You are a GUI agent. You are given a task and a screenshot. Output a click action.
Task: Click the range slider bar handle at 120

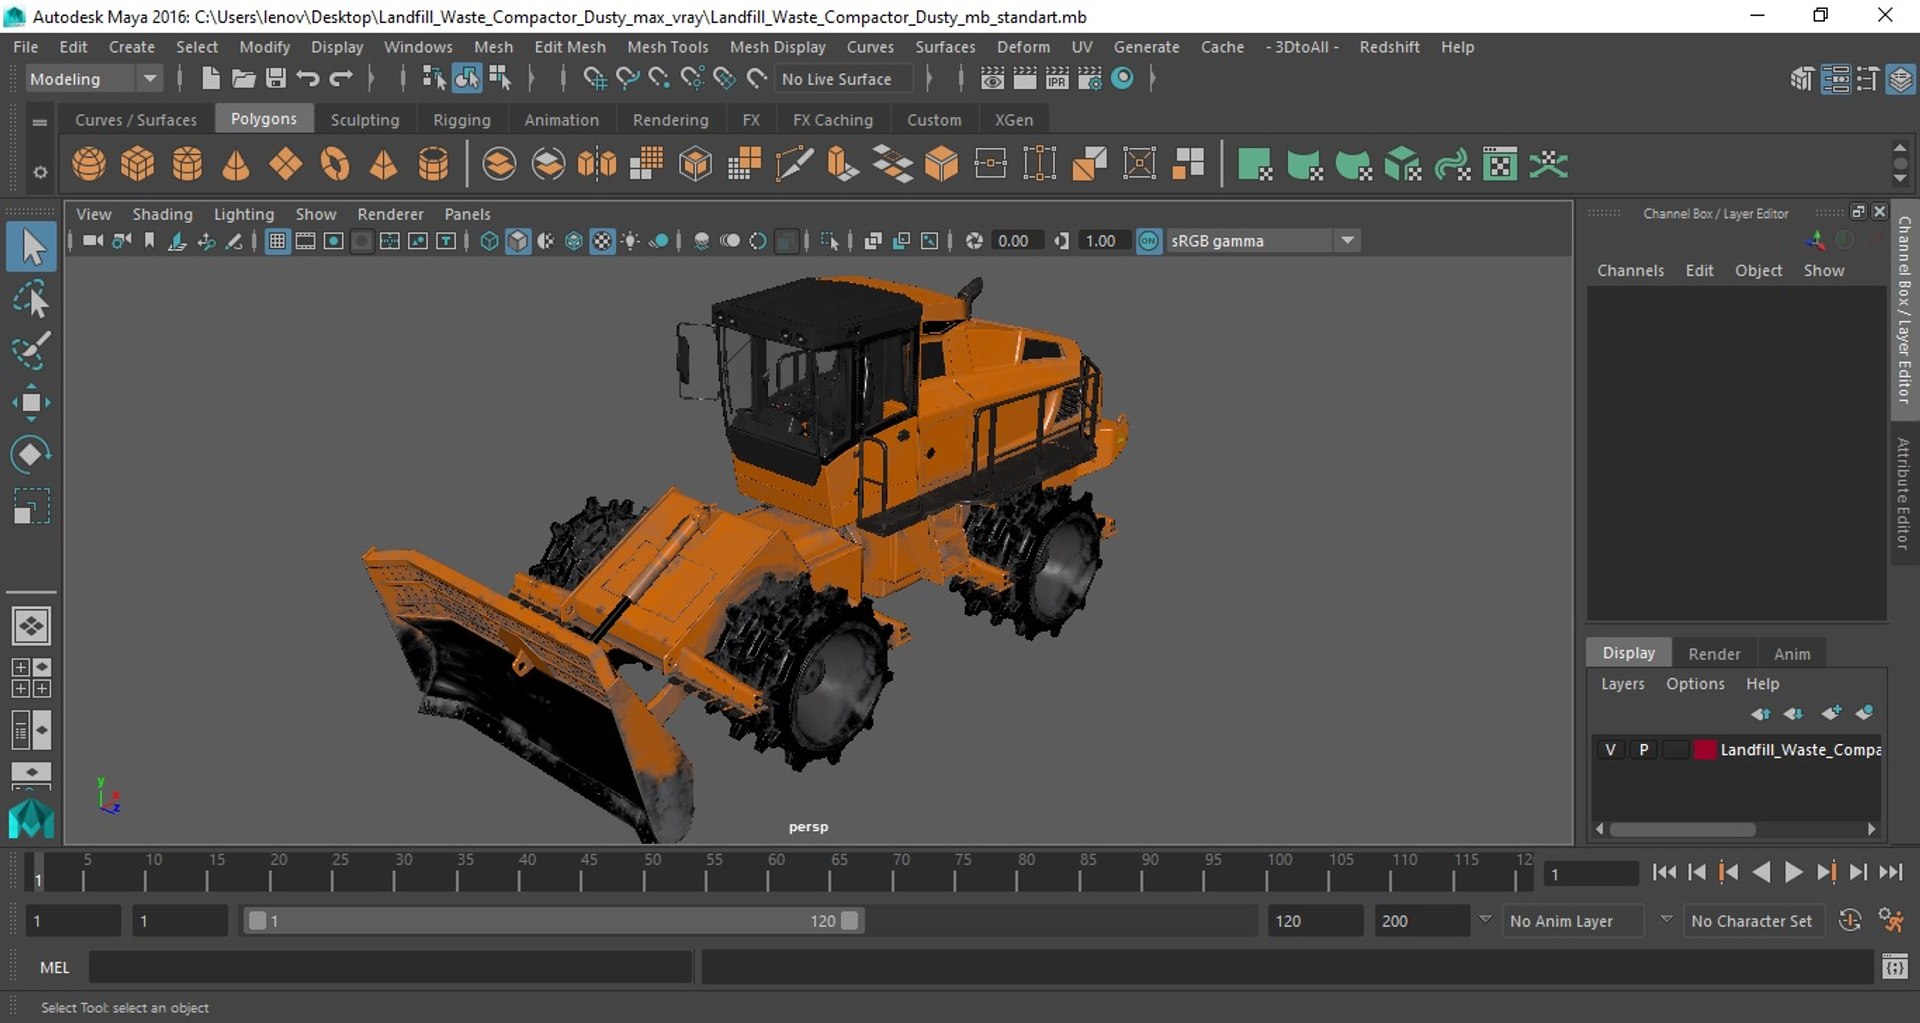pyautogui.click(x=849, y=921)
